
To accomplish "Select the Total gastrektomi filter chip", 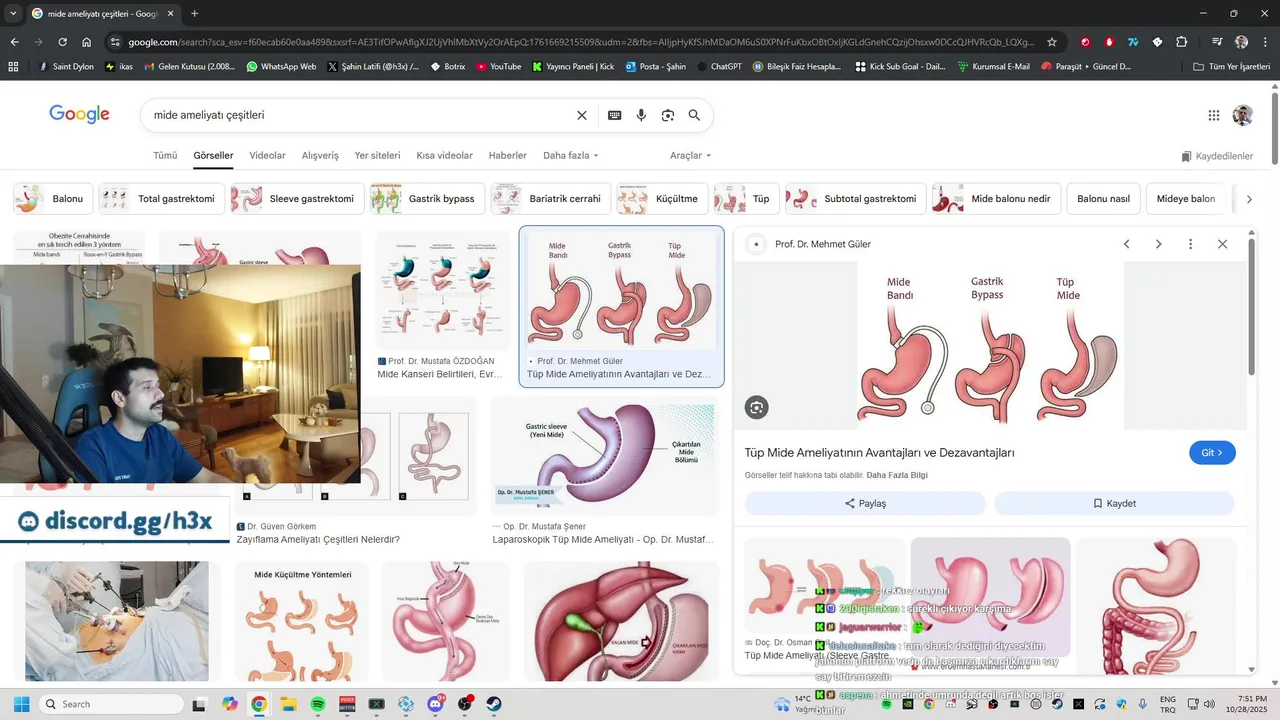I will [160, 199].
